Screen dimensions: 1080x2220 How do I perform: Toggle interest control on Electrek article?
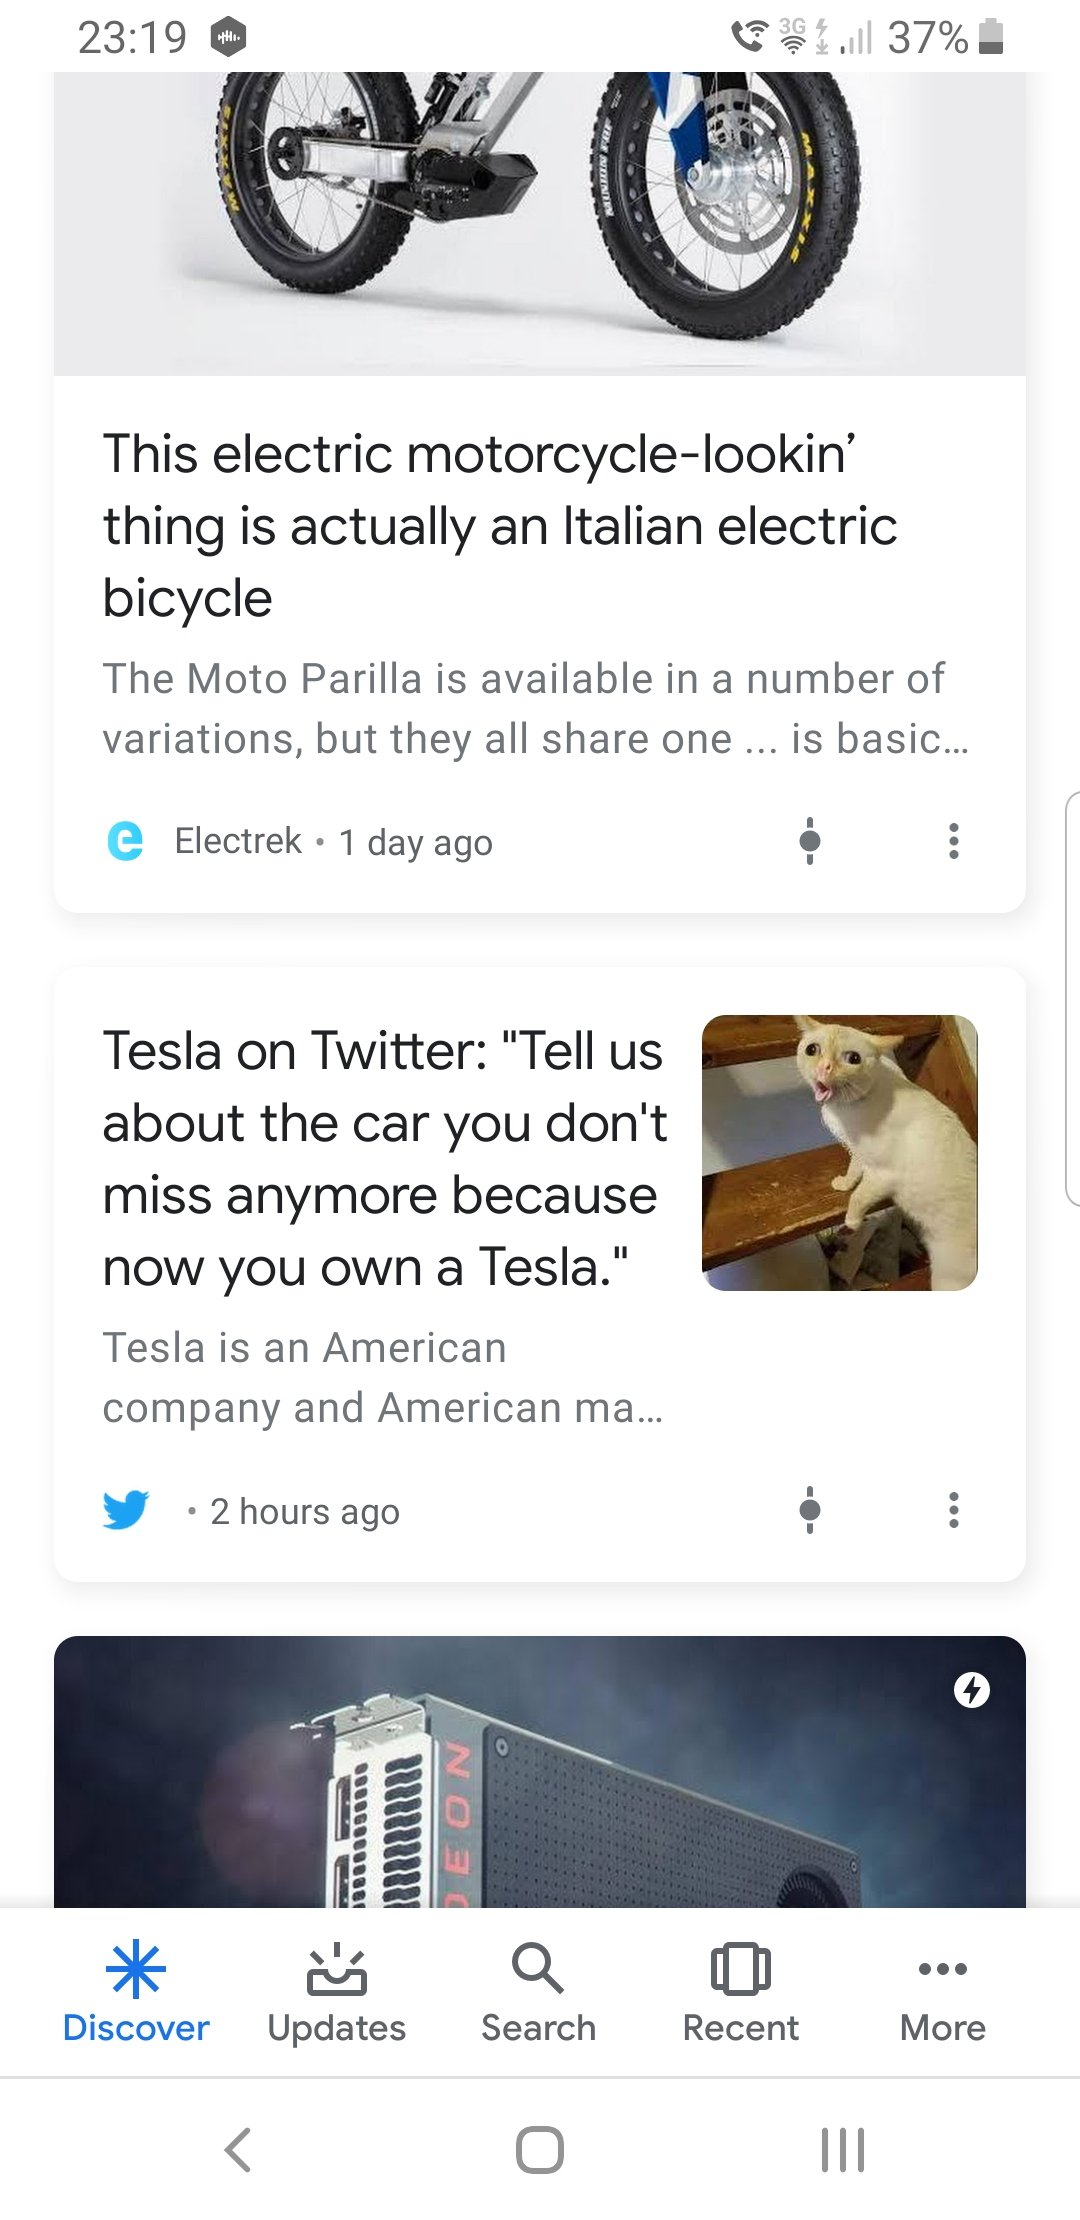pyautogui.click(x=810, y=841)
